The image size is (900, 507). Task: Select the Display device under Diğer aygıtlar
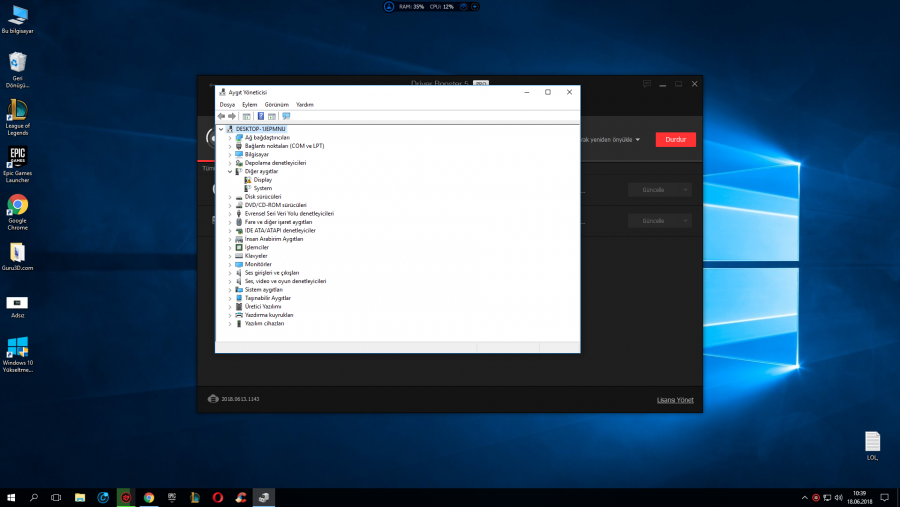point(262,180)
